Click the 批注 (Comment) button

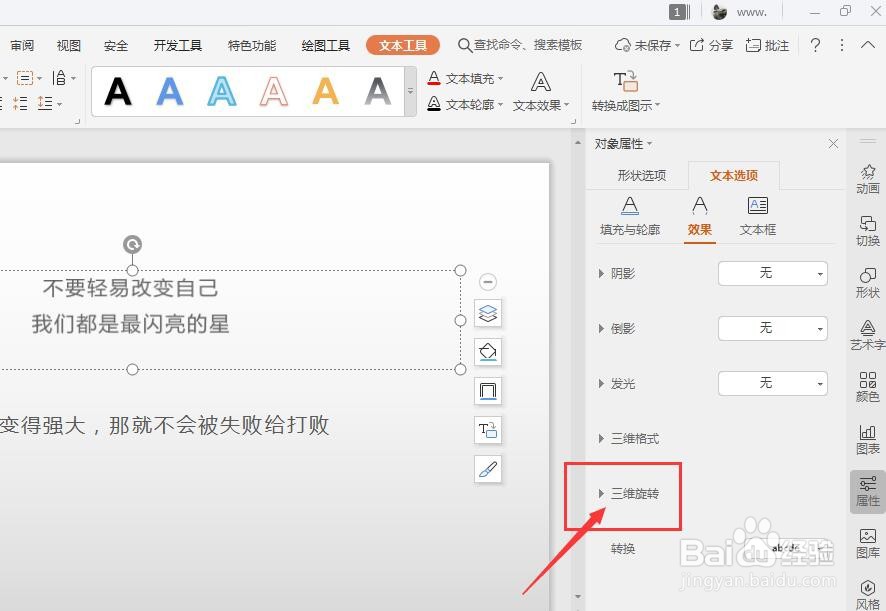pyautogui.click(x=766, y=45)
